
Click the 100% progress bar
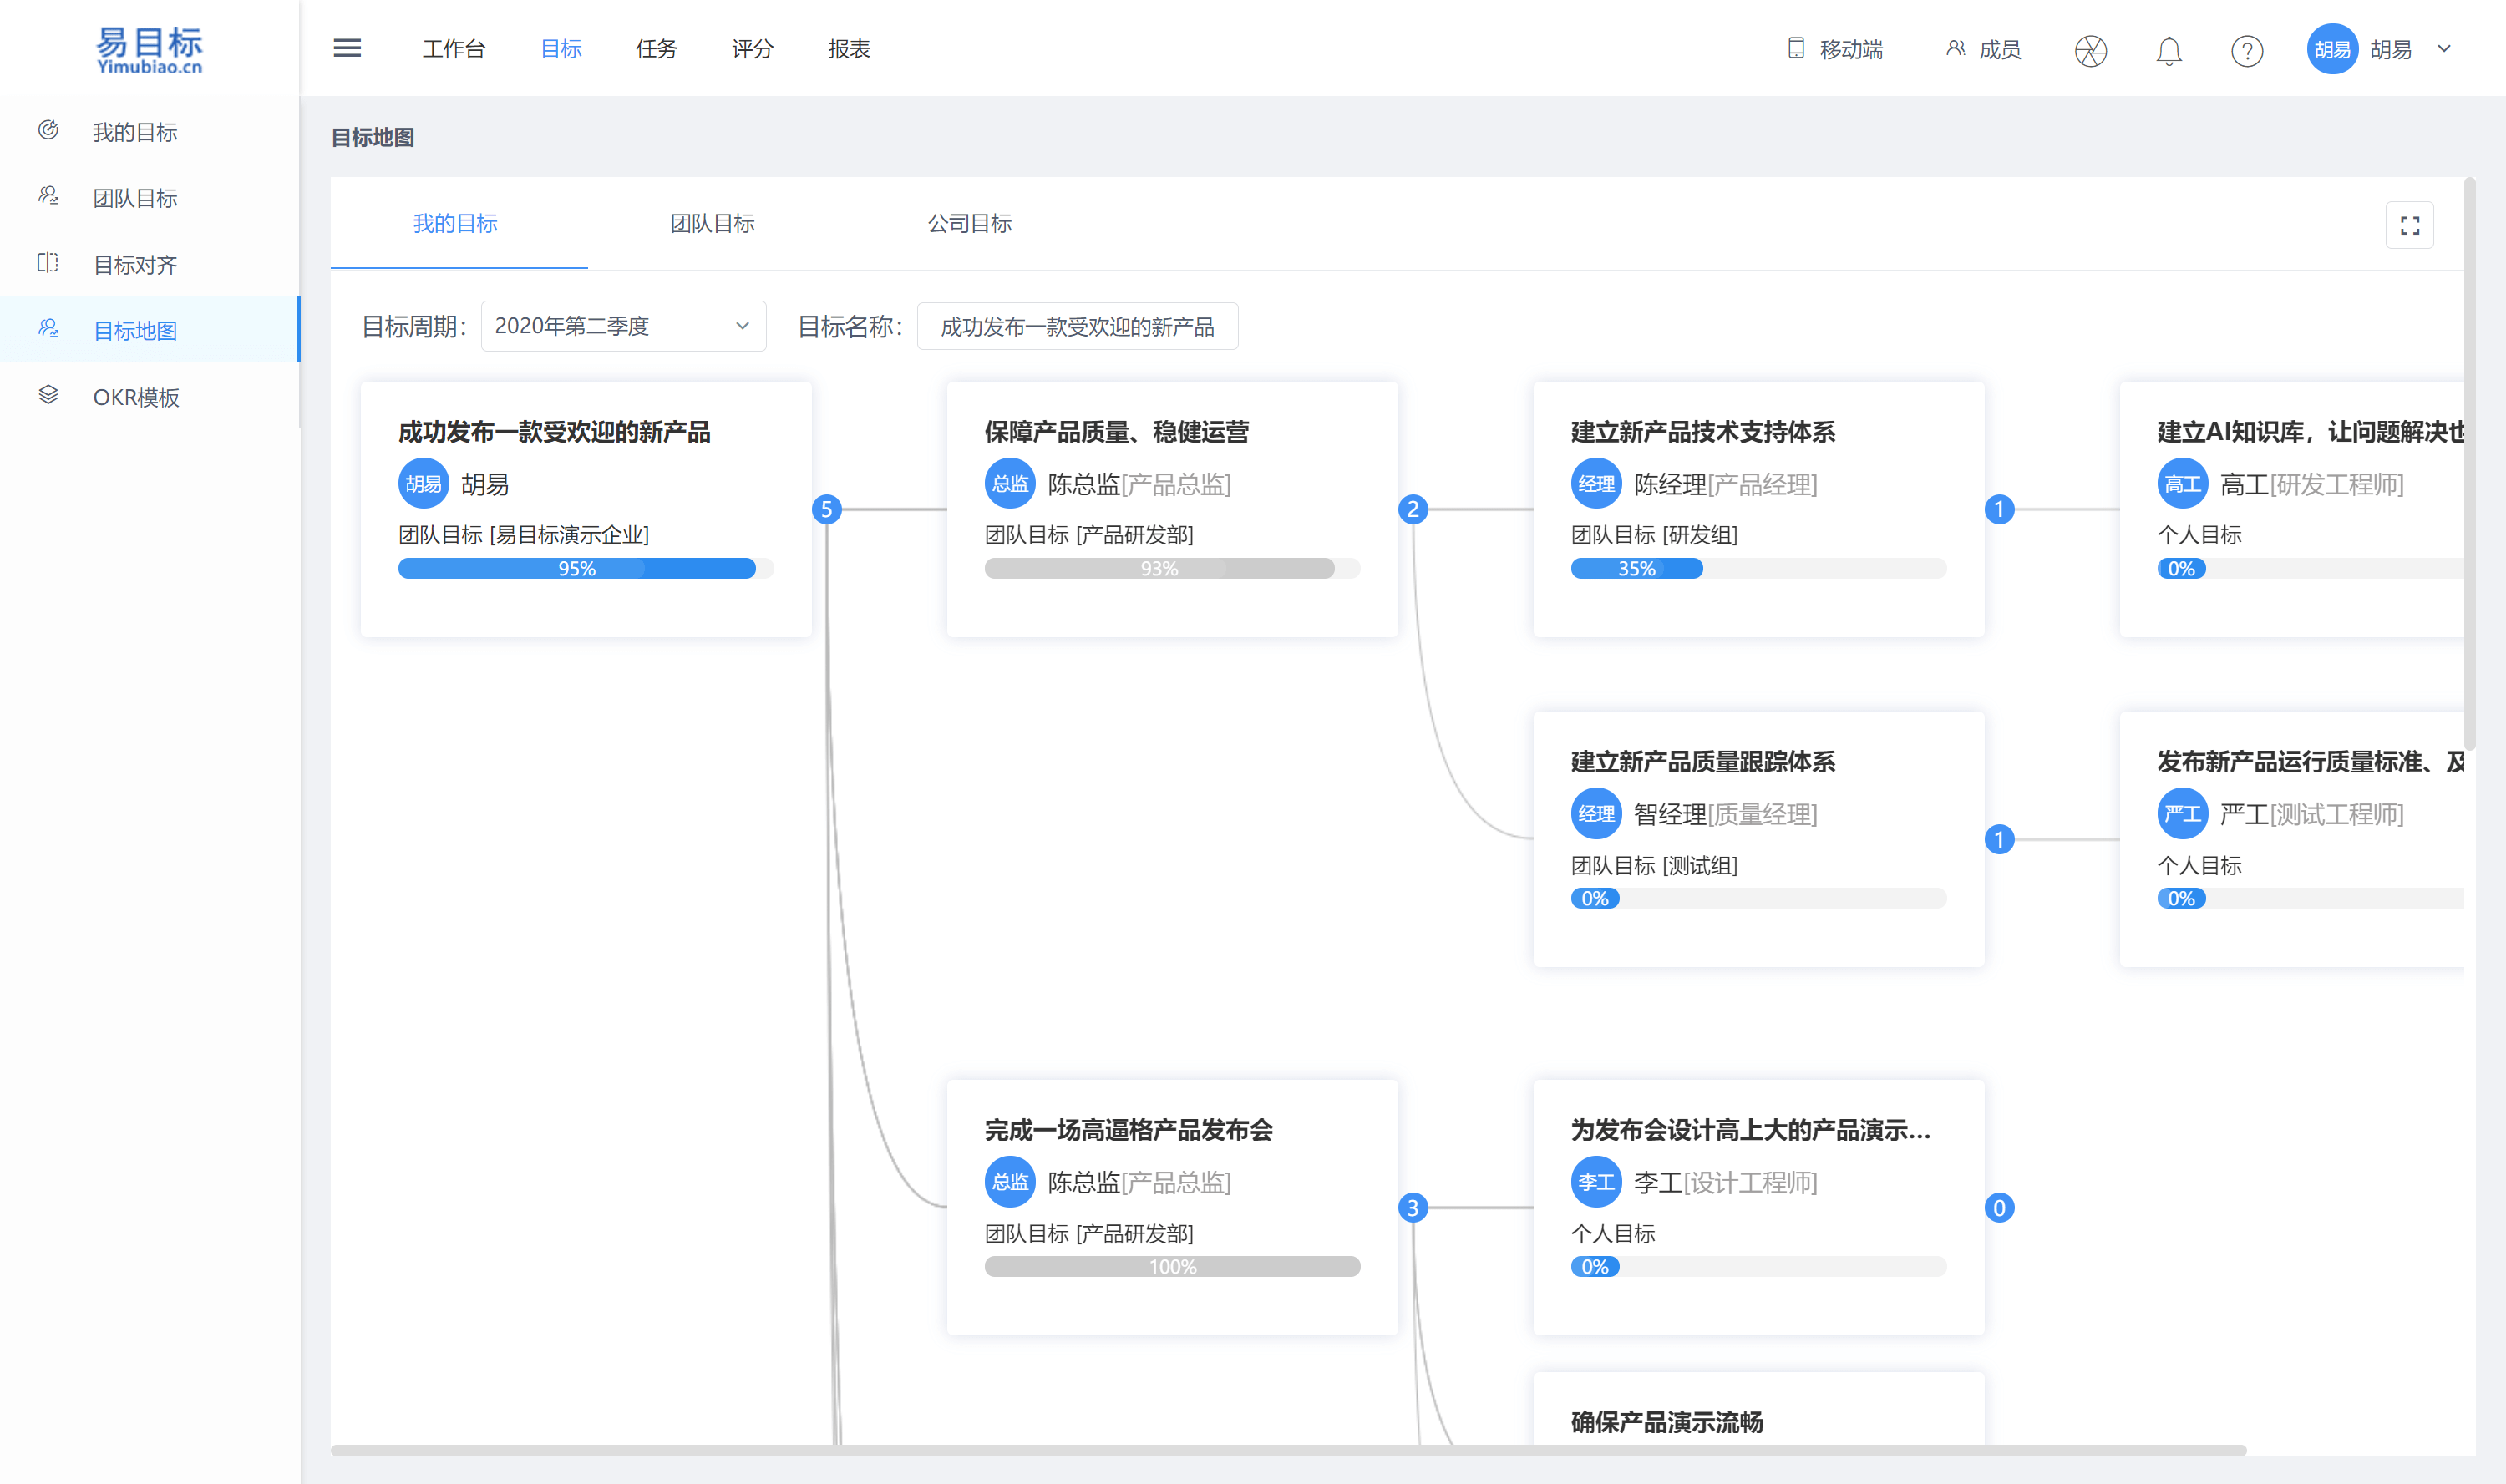pos(1171,1266)
